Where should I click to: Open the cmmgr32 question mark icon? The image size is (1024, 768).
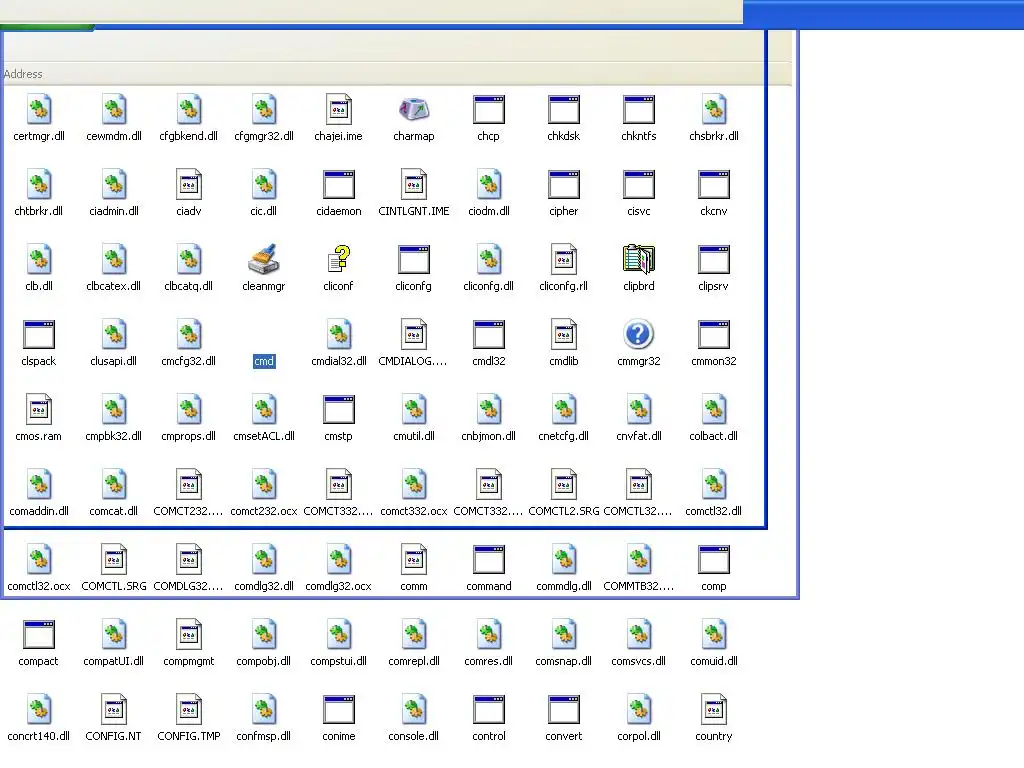click(x=639, y=334)
